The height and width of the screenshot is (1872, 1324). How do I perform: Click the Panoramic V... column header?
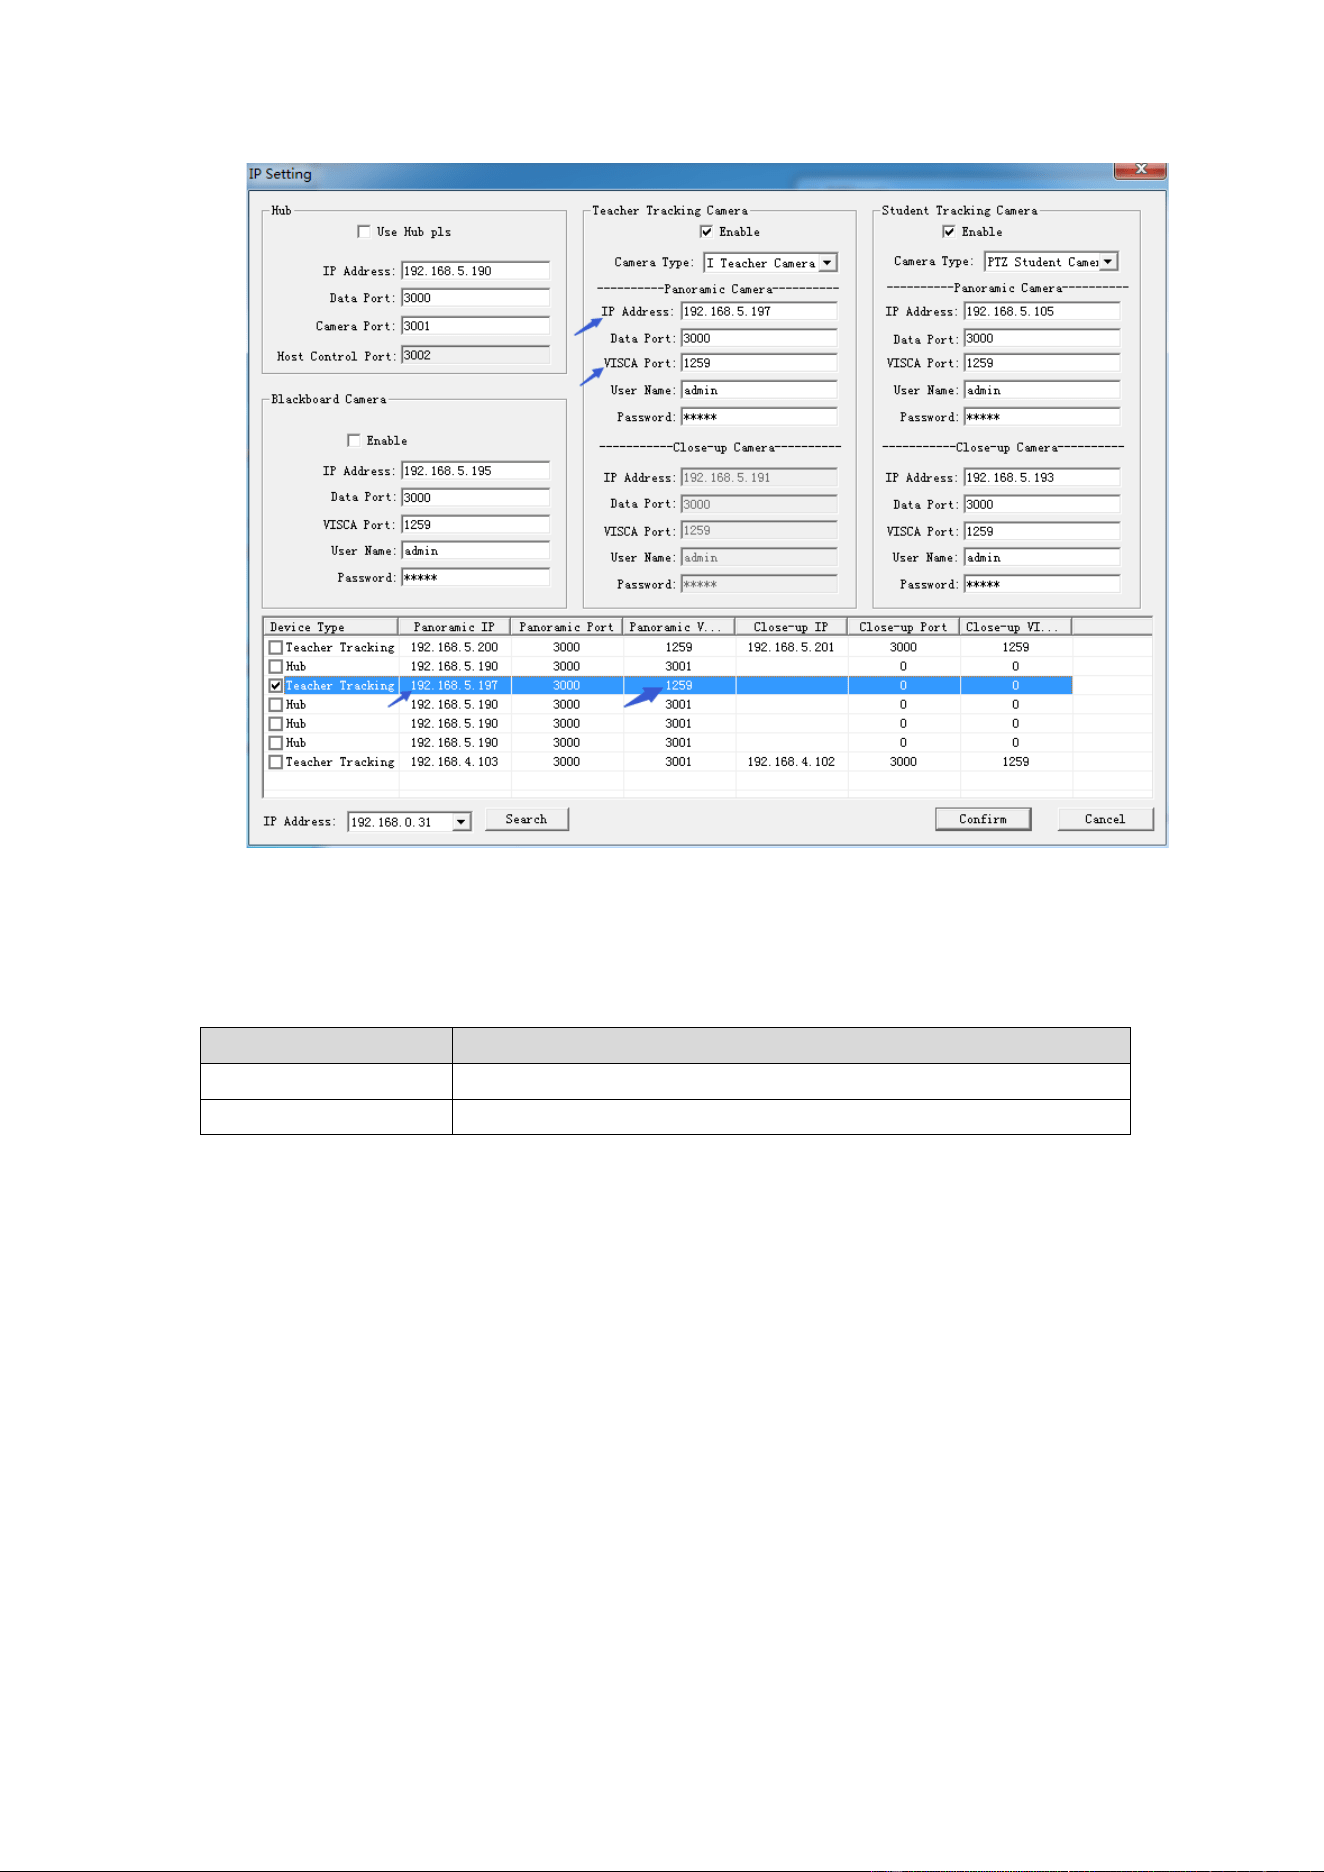pos(679,627)
